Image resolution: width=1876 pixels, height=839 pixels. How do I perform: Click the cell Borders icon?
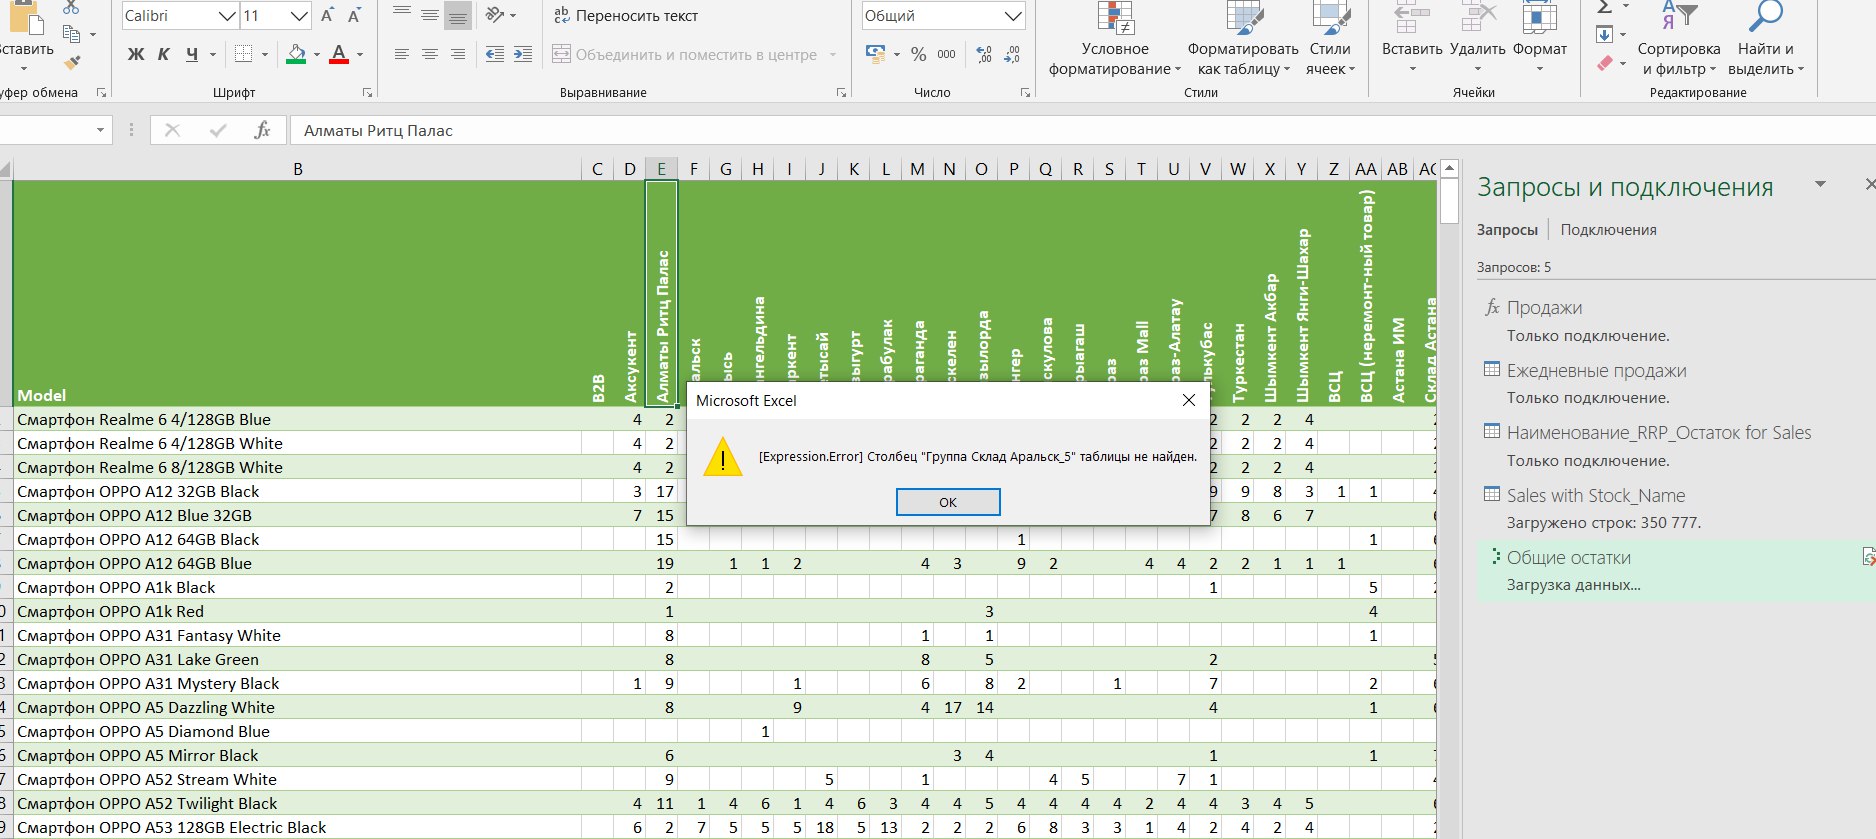243,54
